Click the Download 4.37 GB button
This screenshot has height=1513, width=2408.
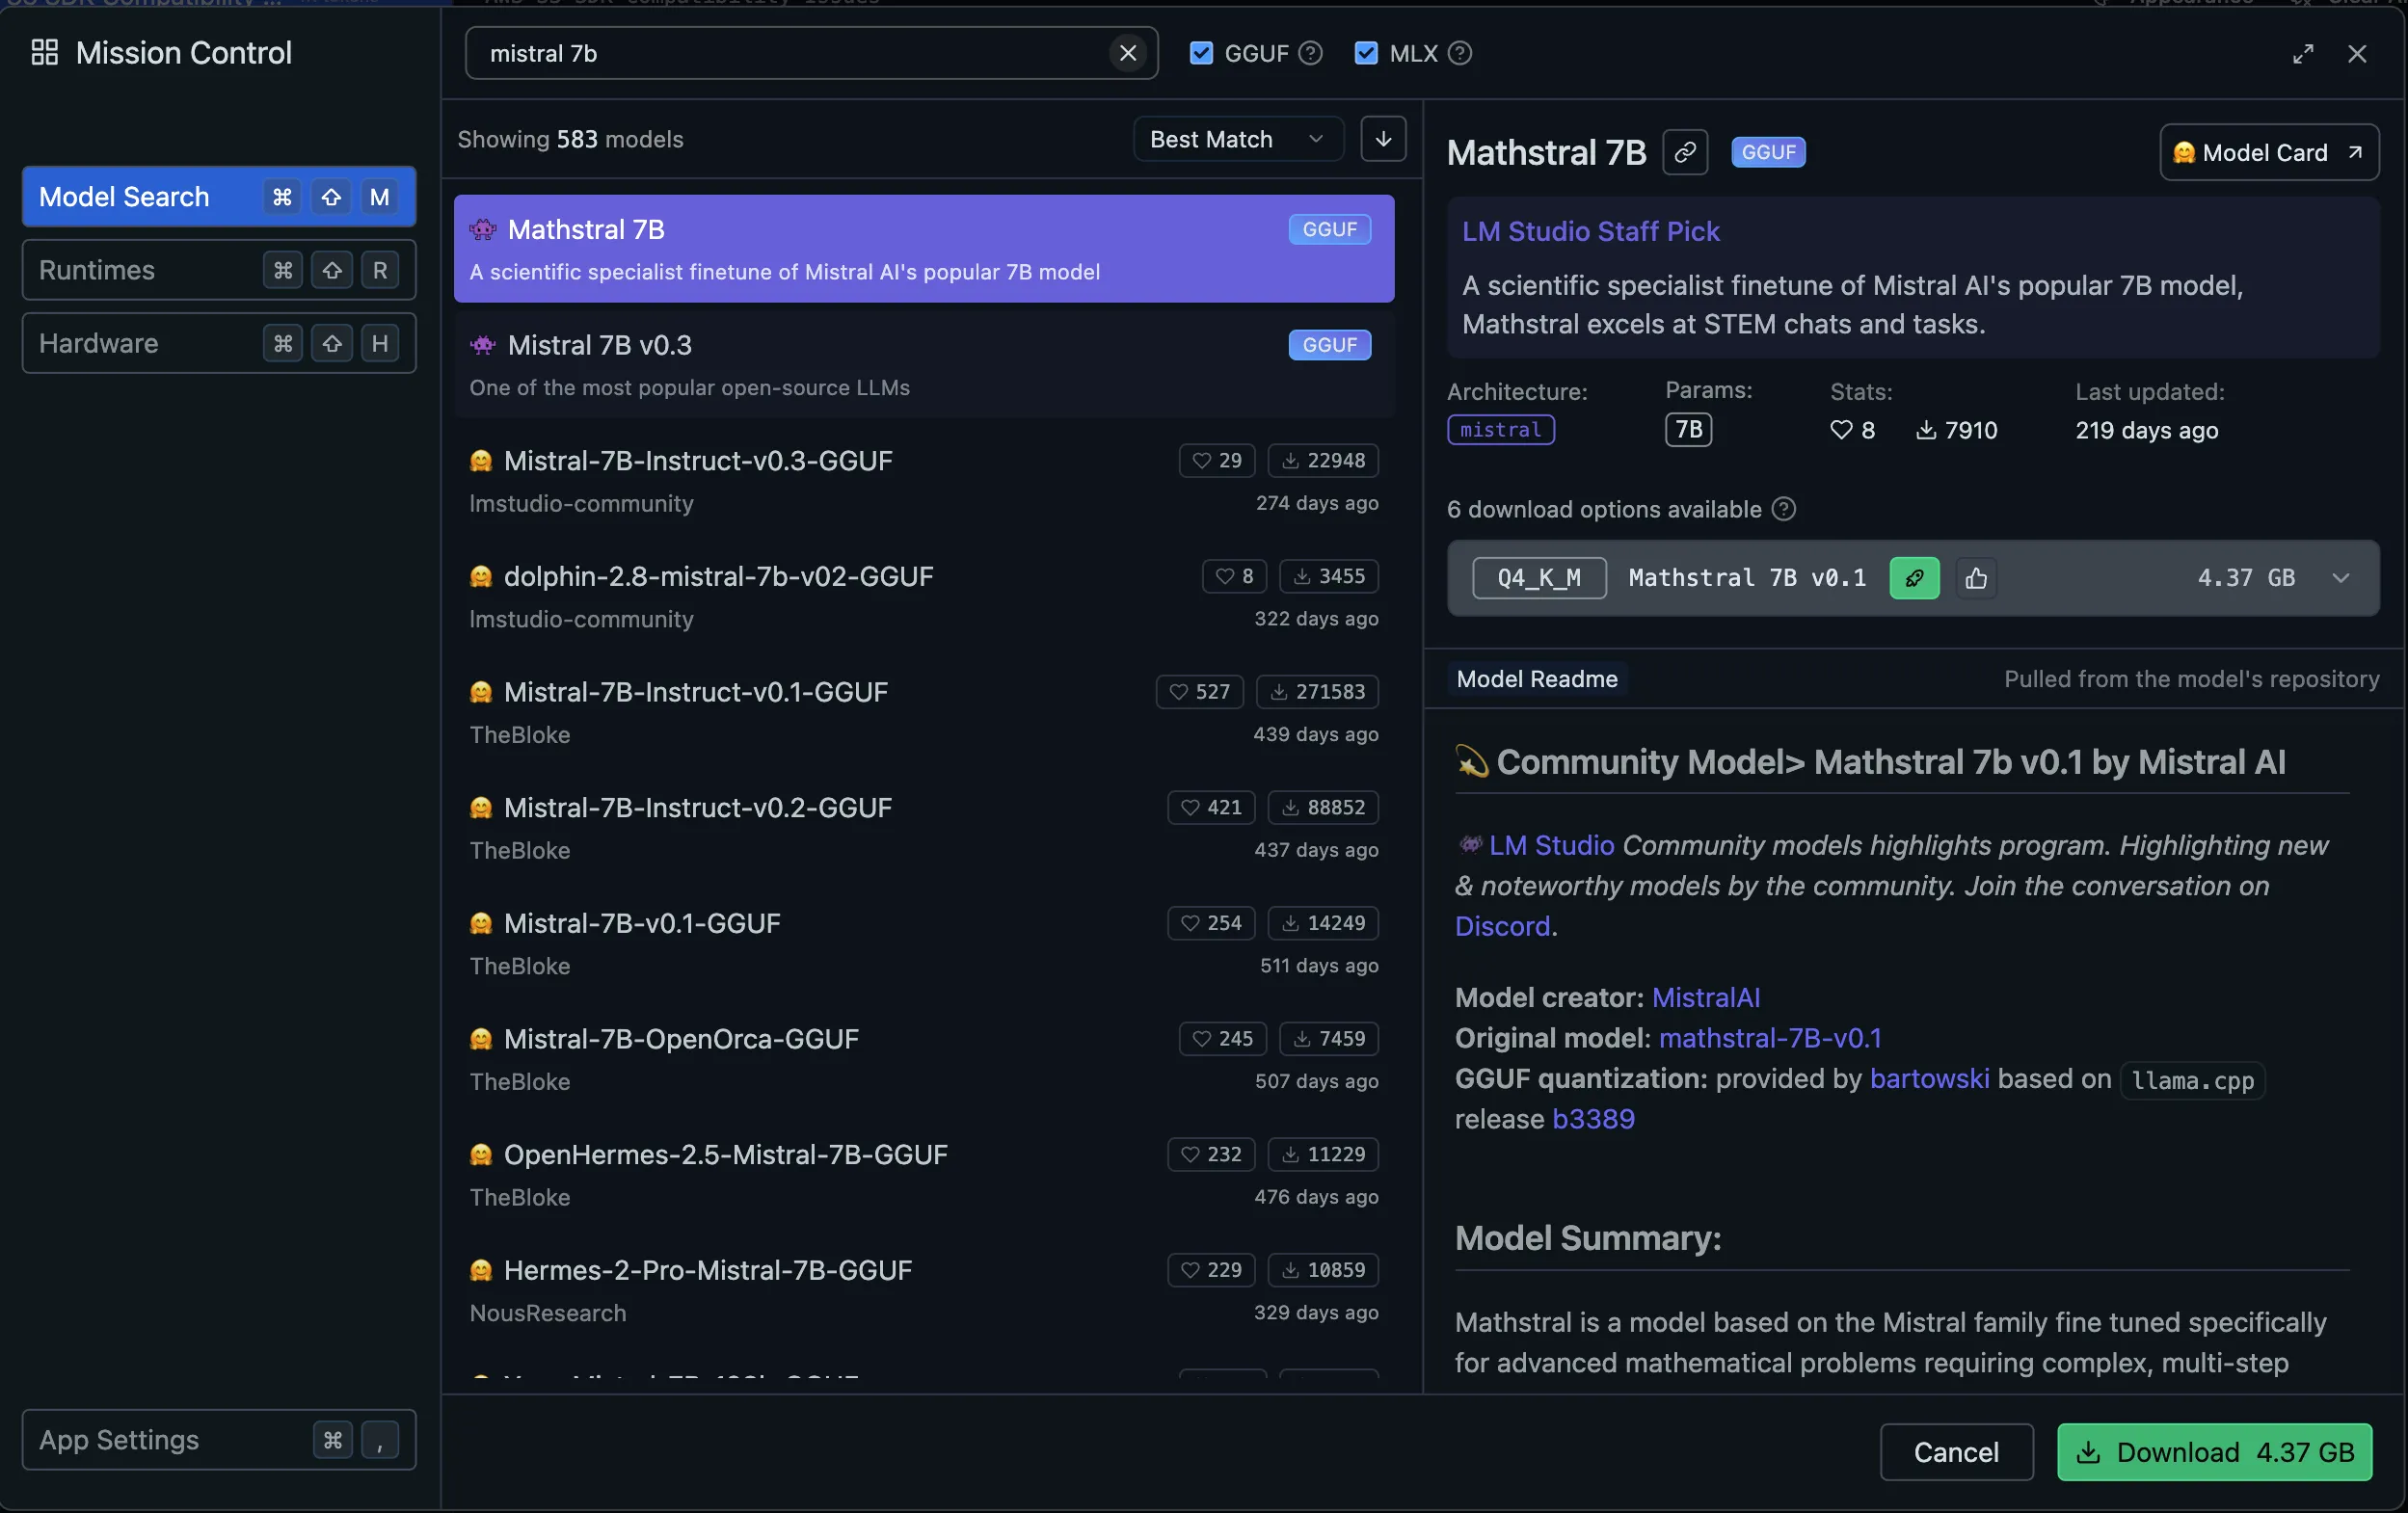tap(2214, 1451)
